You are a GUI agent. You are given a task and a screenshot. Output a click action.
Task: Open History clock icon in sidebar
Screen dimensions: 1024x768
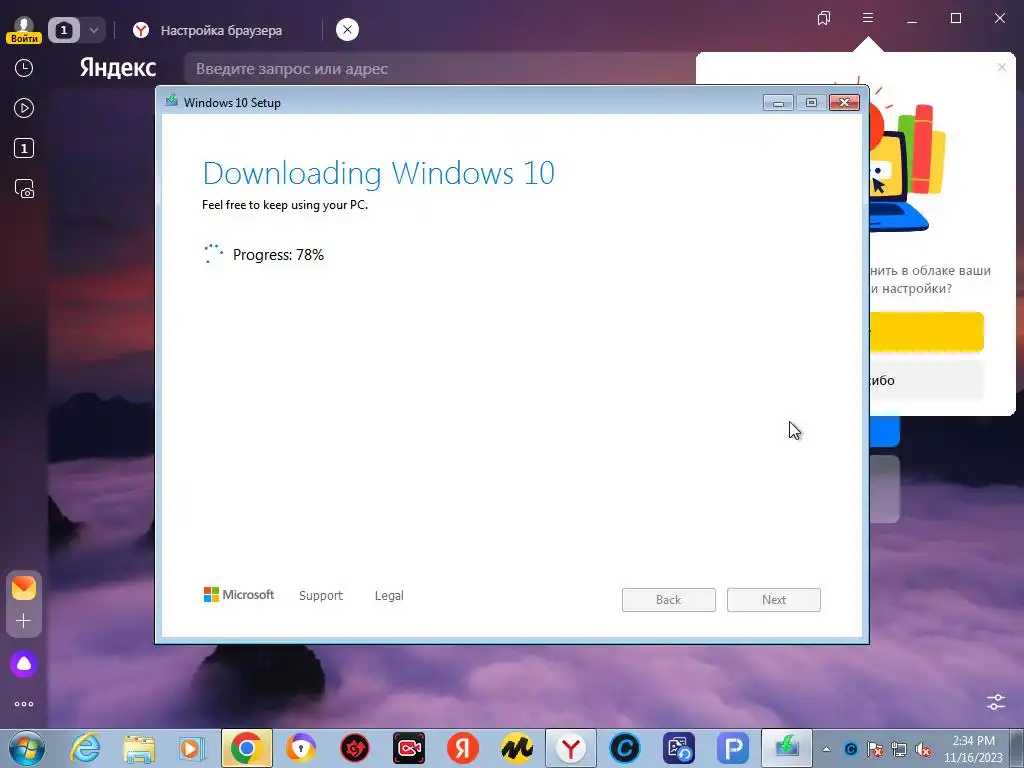tap(24, 68)
